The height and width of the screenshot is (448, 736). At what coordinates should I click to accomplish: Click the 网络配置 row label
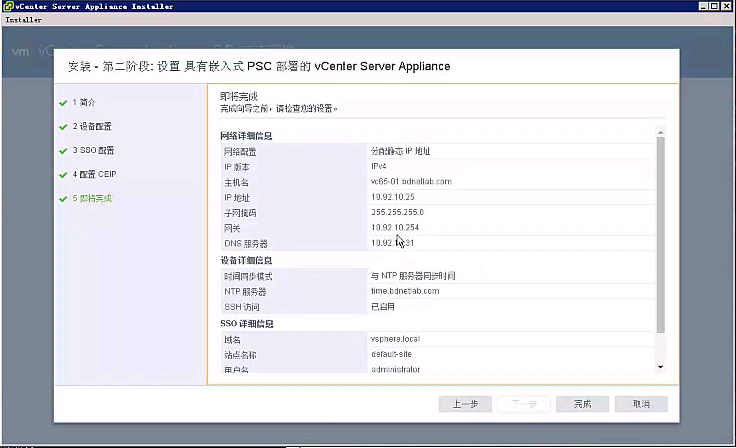pyautogui.click(x=240, y=152)
